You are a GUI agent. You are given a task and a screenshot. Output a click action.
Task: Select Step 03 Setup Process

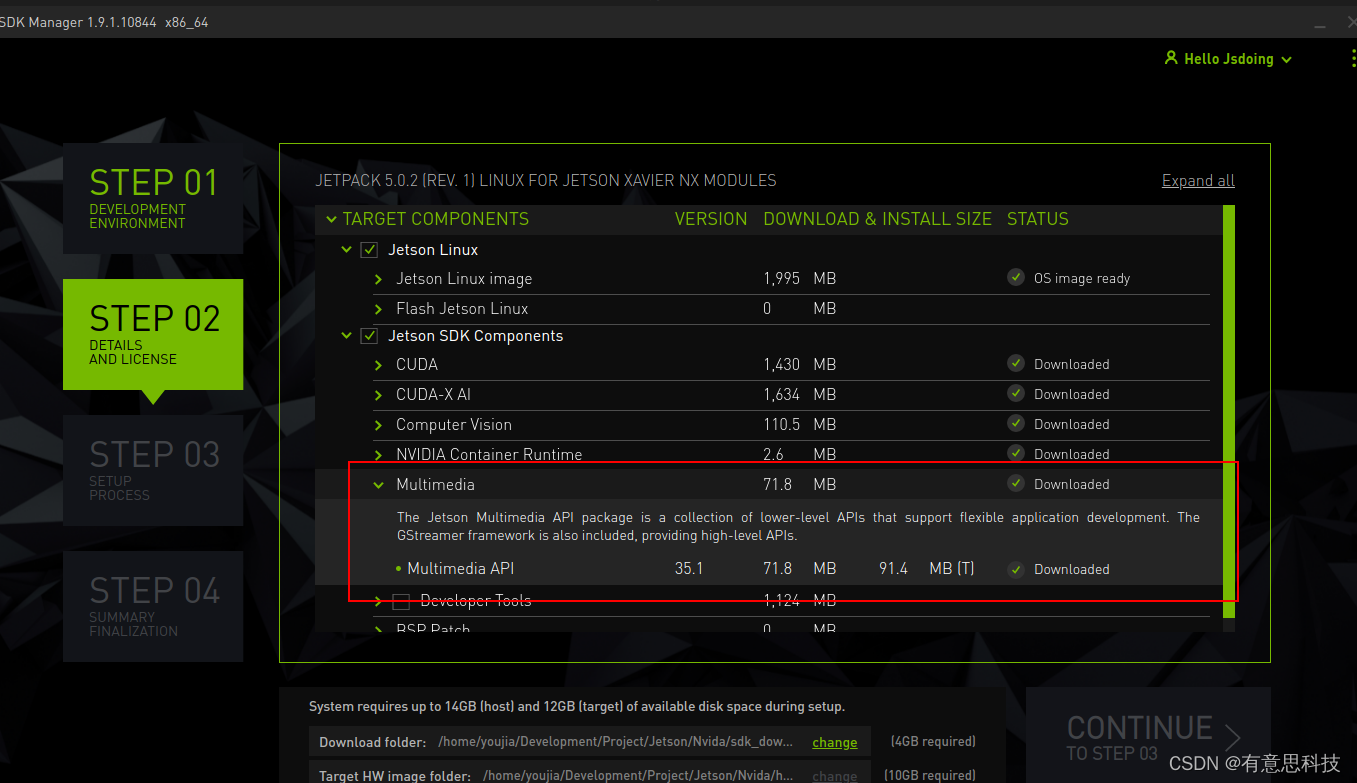153,470
